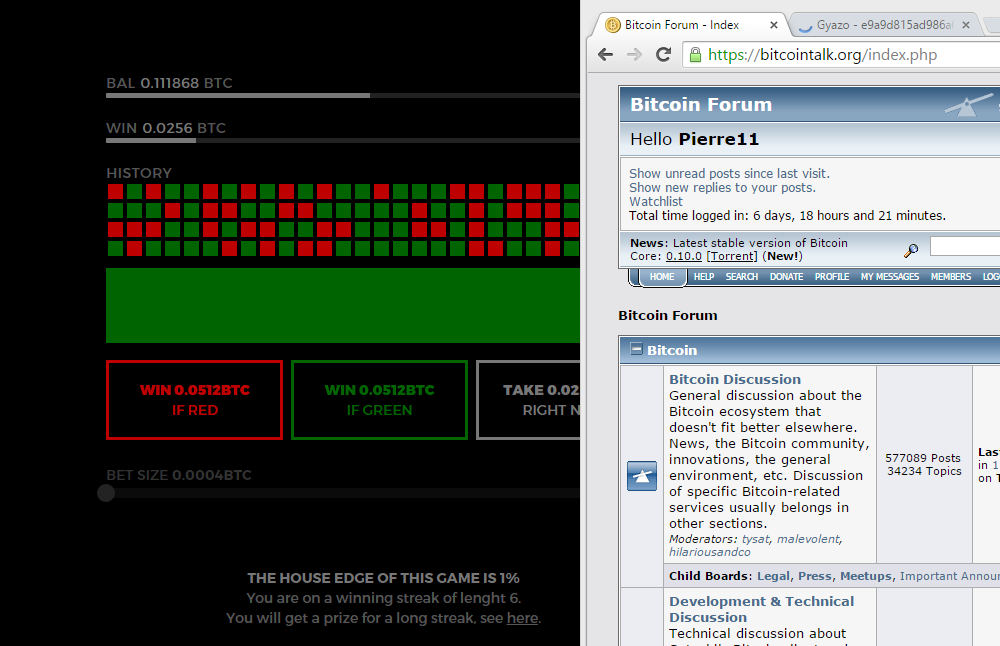
Task: Click the 'Total time logged in' text
Action: coord(787,216)
